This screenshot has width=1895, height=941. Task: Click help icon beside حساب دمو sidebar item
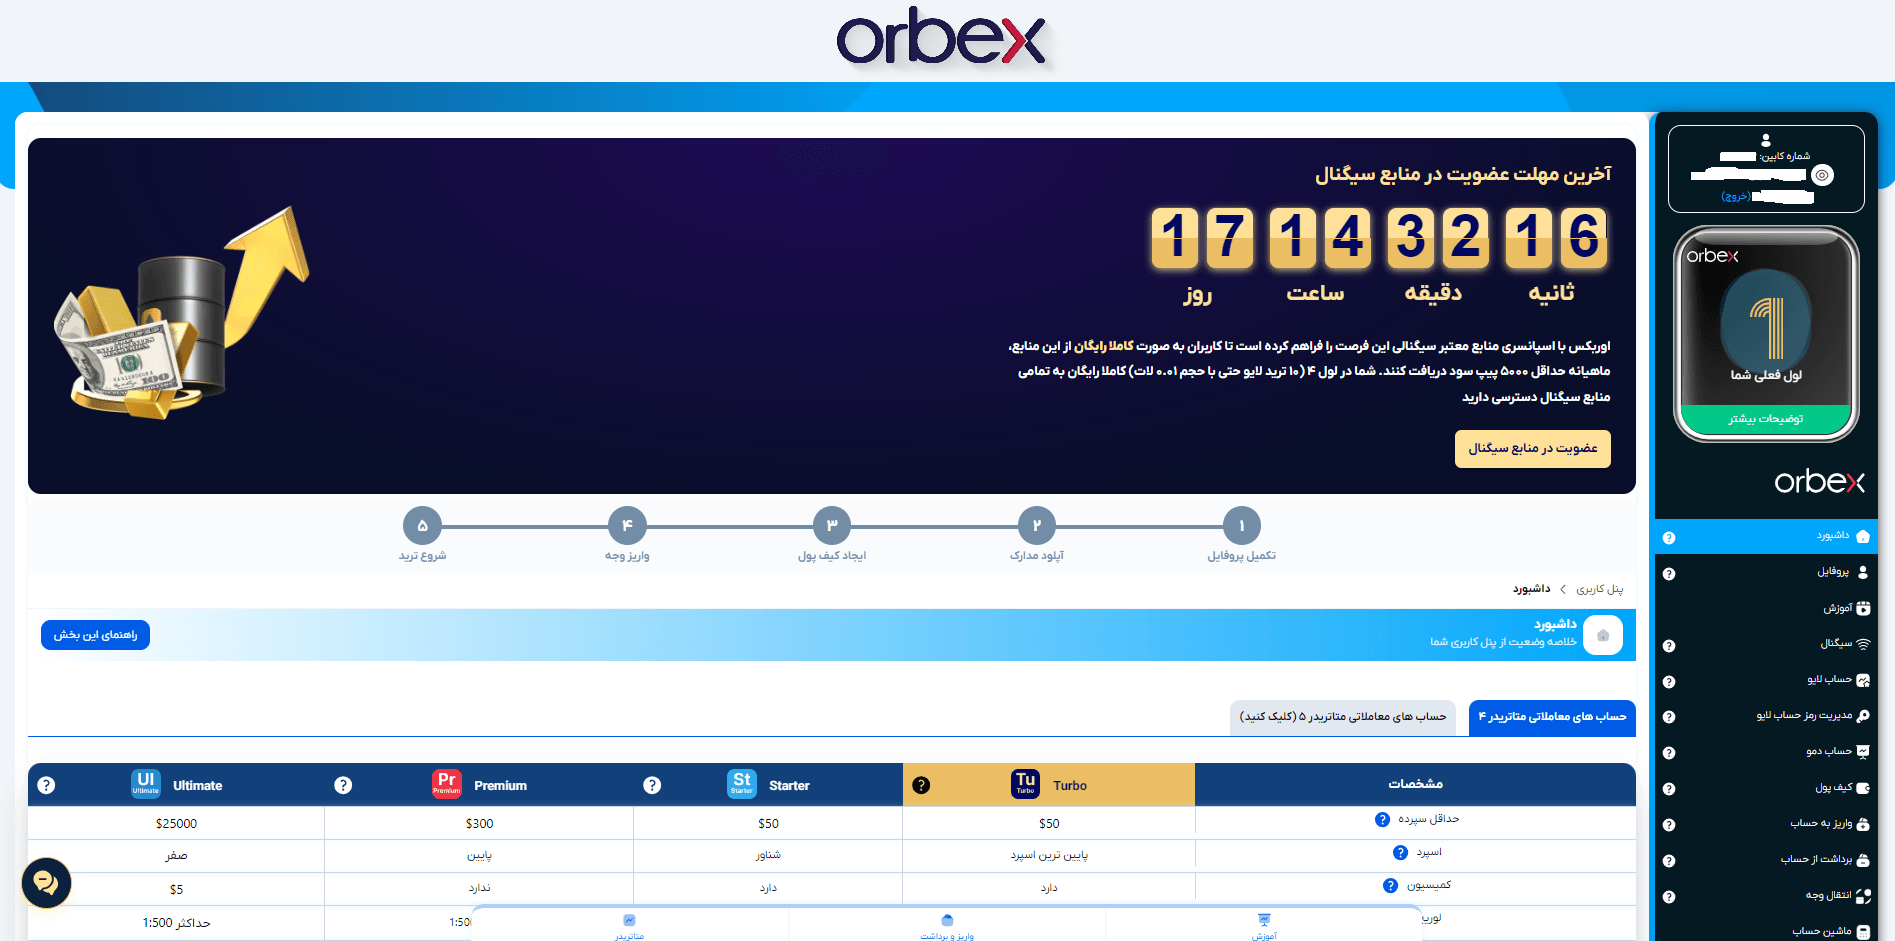pos(1669,753)
